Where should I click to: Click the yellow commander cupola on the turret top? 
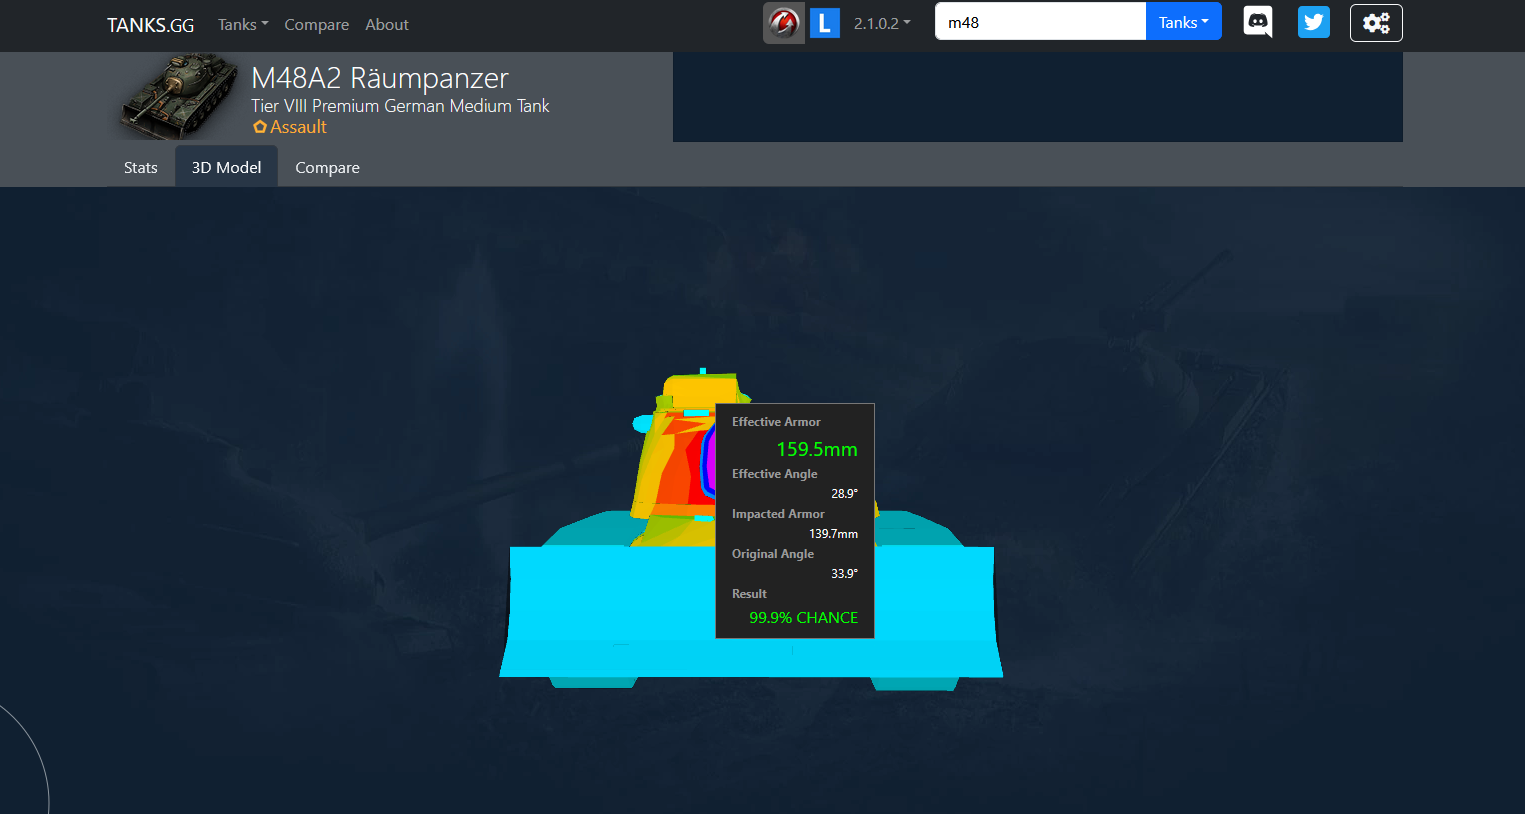[x=702, y=390]
